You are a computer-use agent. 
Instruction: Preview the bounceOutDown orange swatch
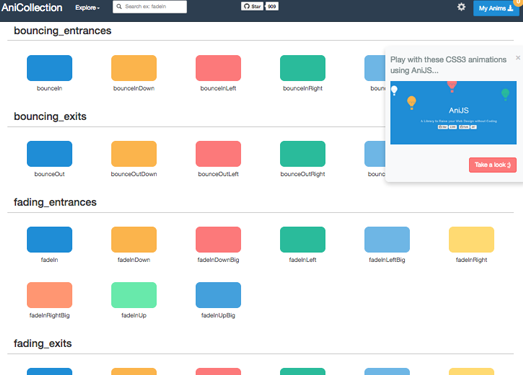point(134,154)
